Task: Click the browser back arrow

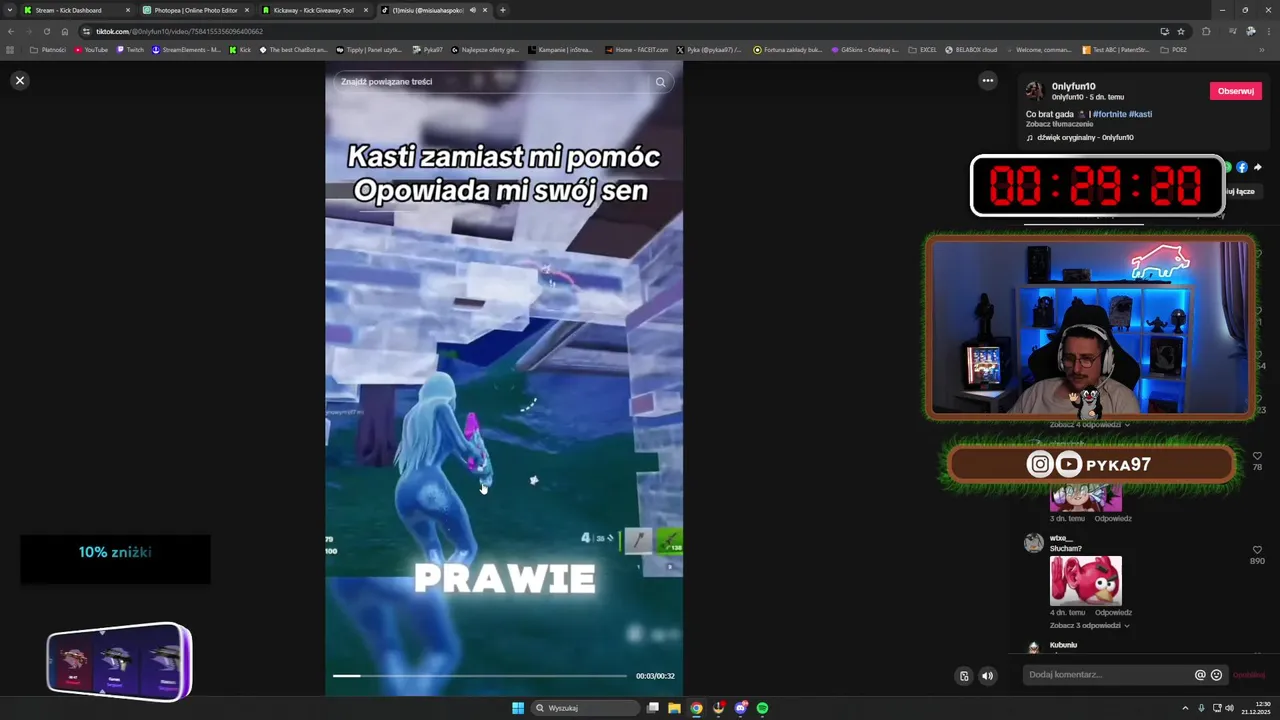Action: (x=11, y=31)
